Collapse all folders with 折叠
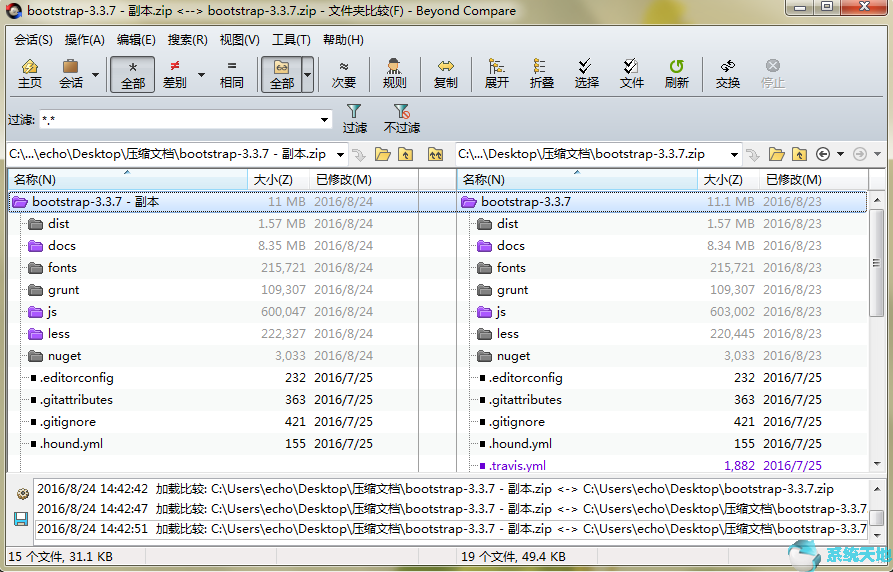893x572 pixels. tap(542, 74)
